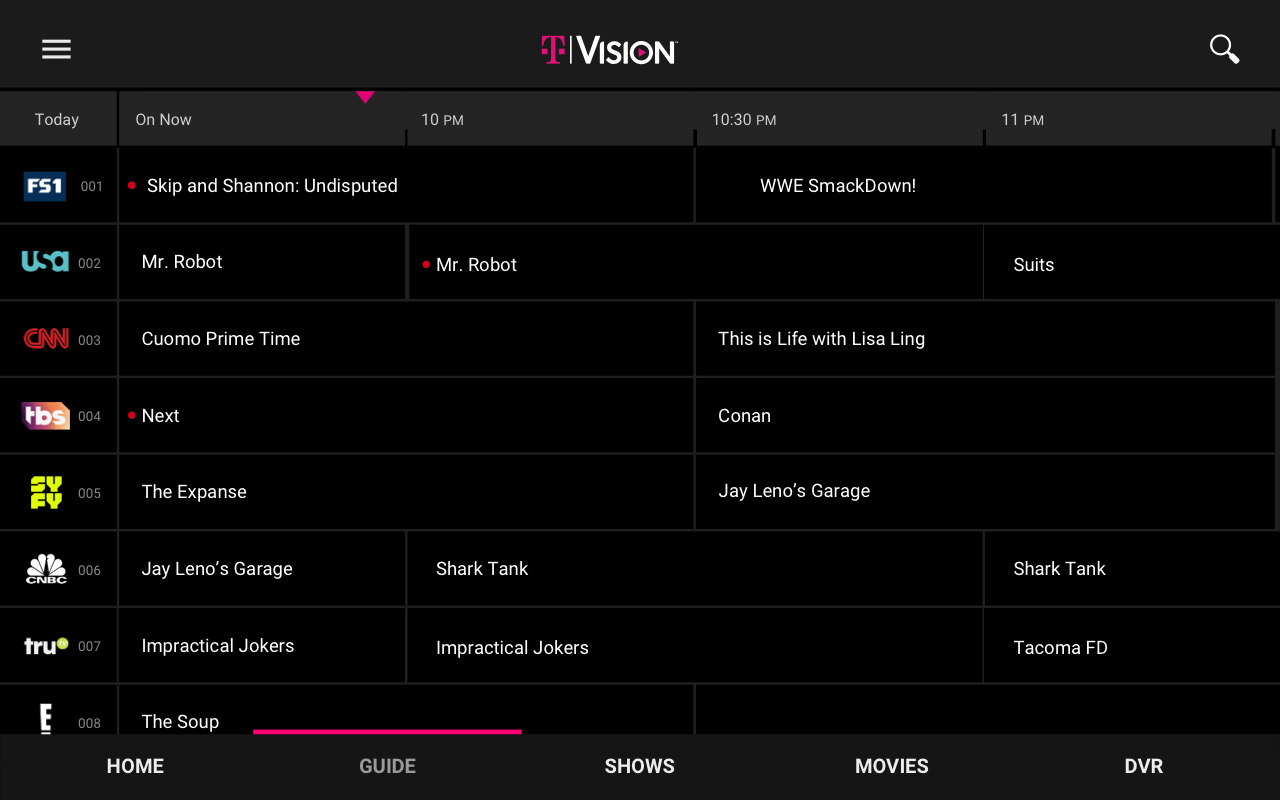
Task: Select the 10 PM time header
Action: [x=442, y=120]
